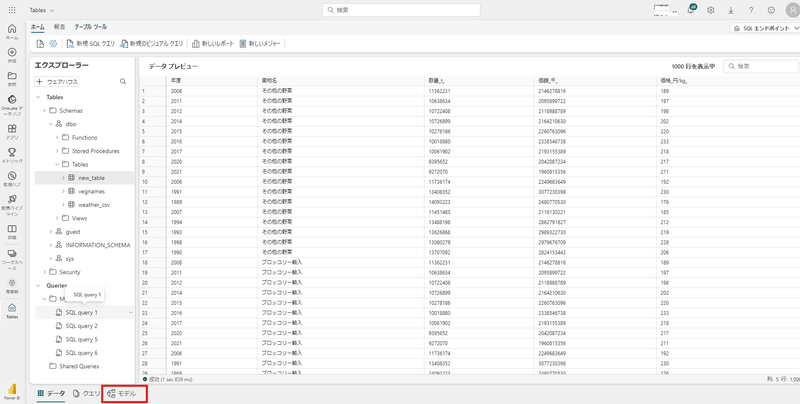
Task: Select the Tables warehouse item in sidebar
Action: pos(12,311)
